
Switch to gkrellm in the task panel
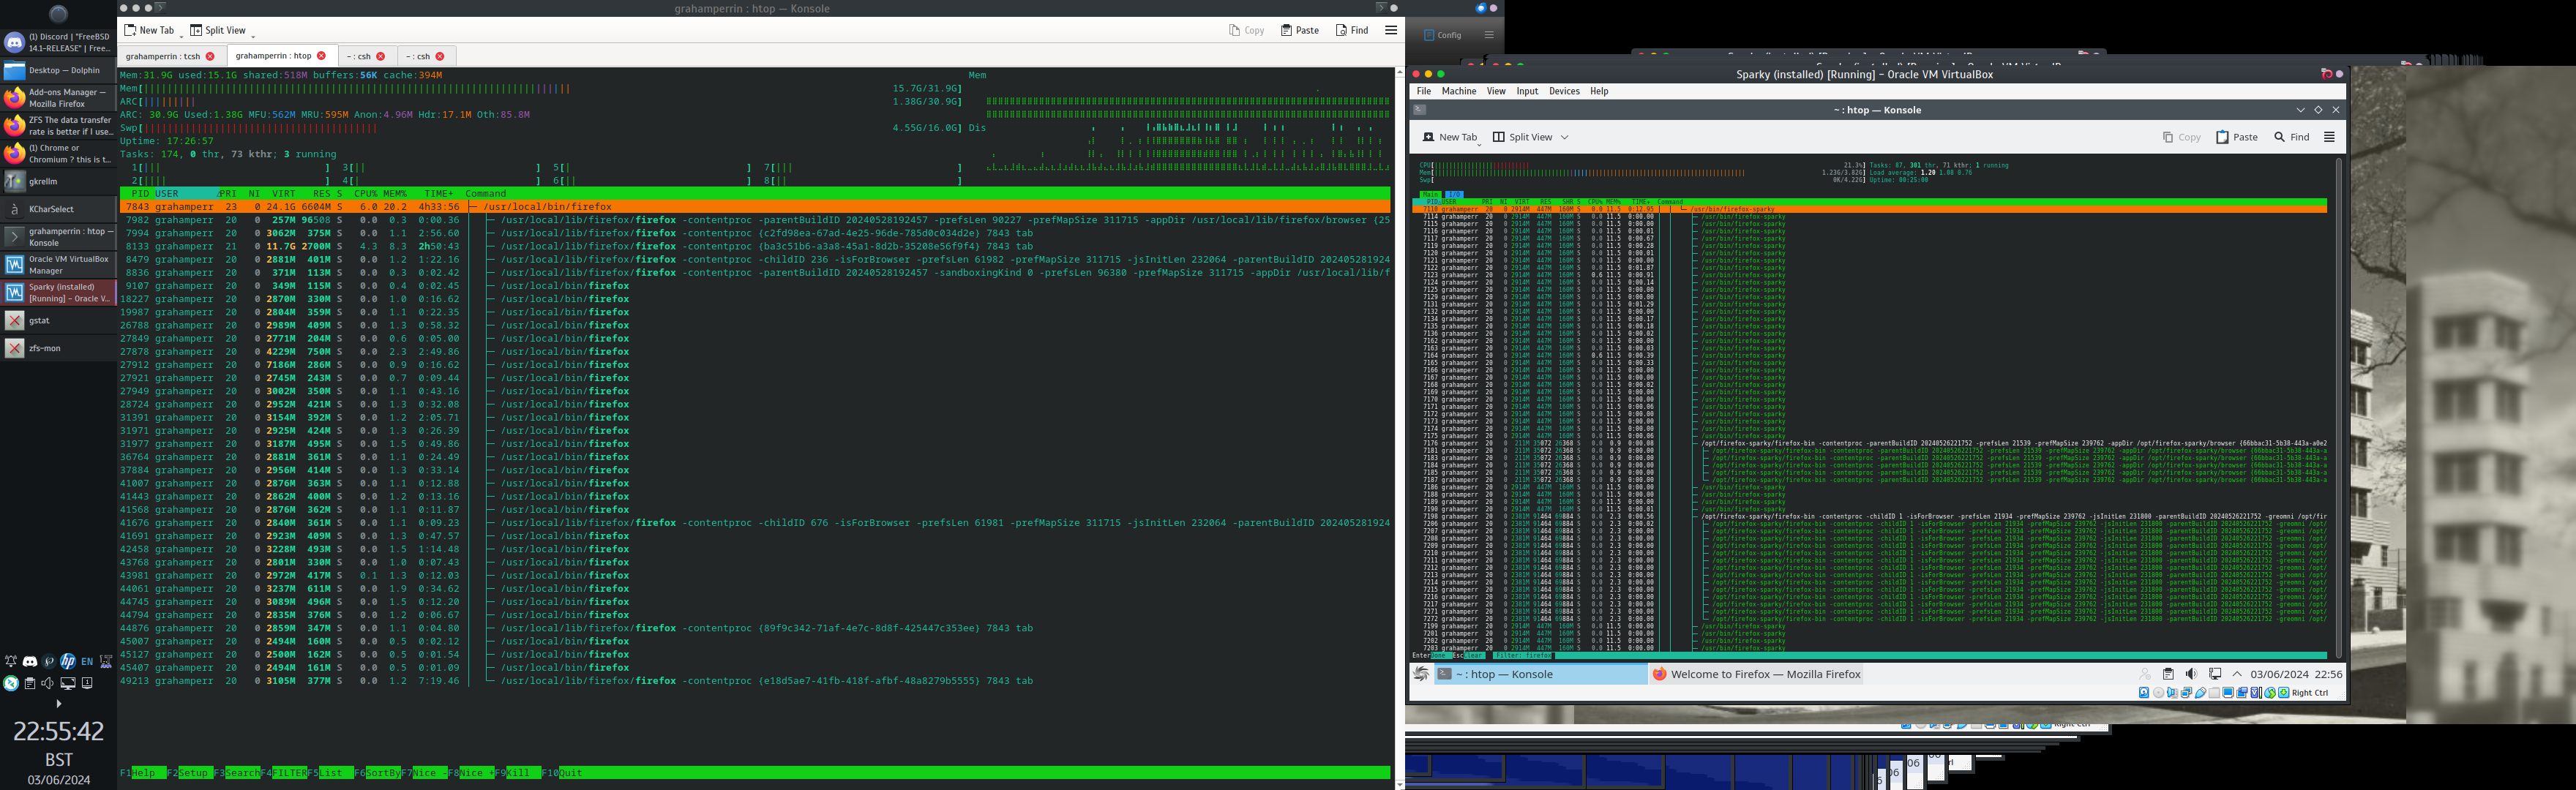coord(59,181)
